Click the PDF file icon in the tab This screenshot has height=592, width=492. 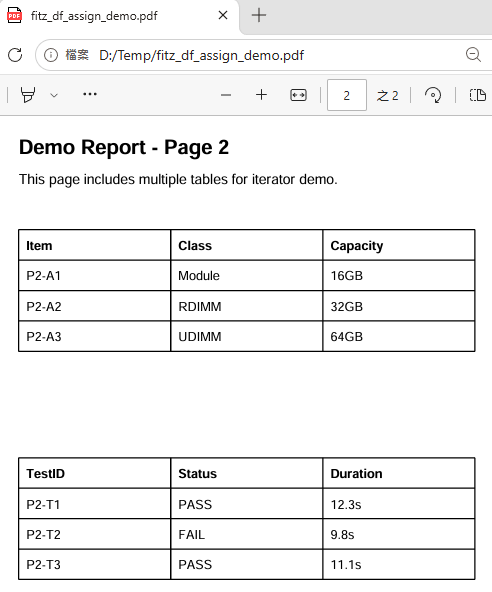click(14, 15)
